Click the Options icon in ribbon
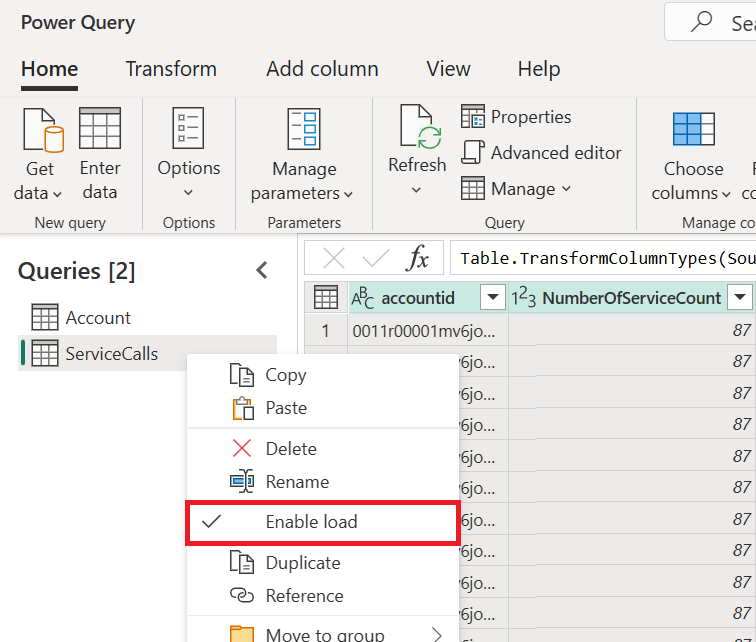 coord(188,132)
